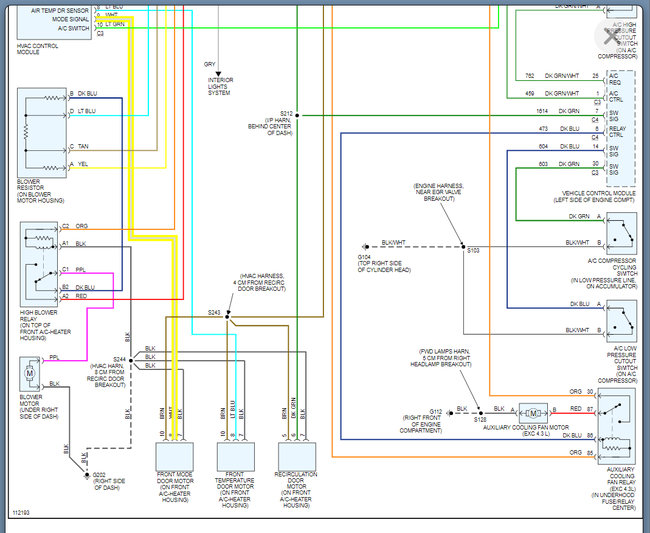
Task: Click circuit number 762
Action: coord(530,76)
